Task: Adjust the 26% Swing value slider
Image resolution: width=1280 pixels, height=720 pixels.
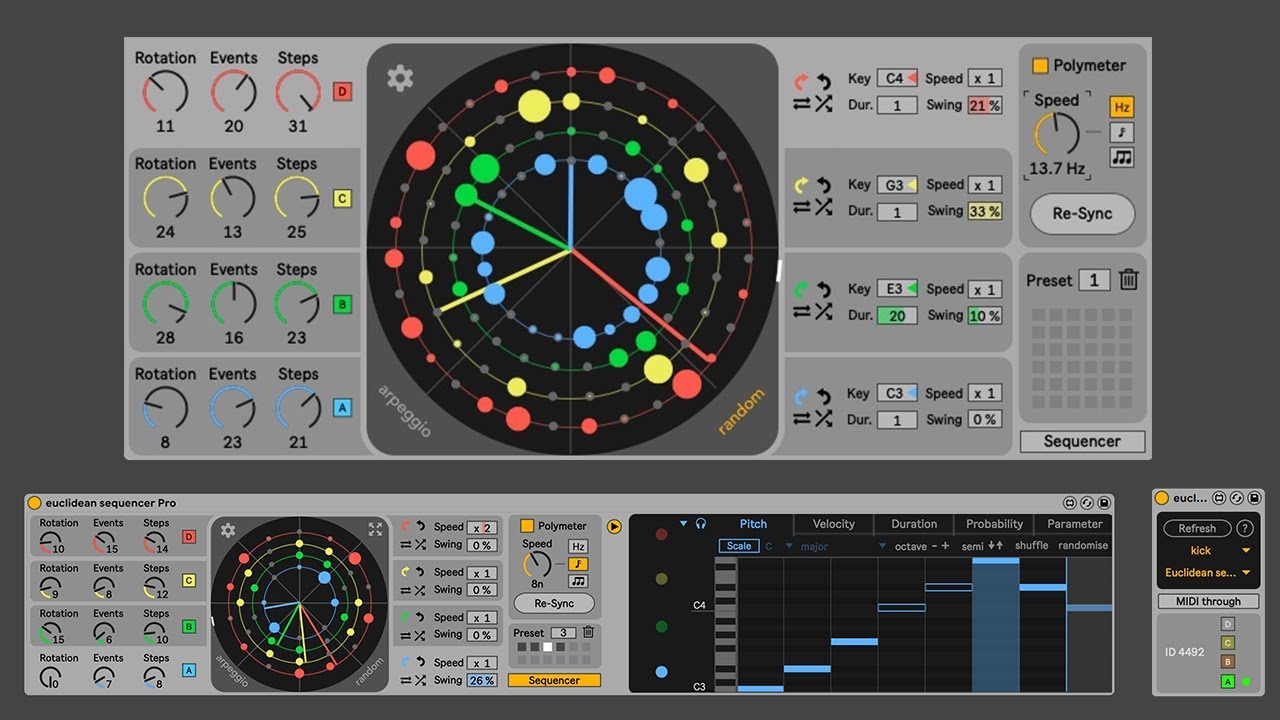Action: 480,680
